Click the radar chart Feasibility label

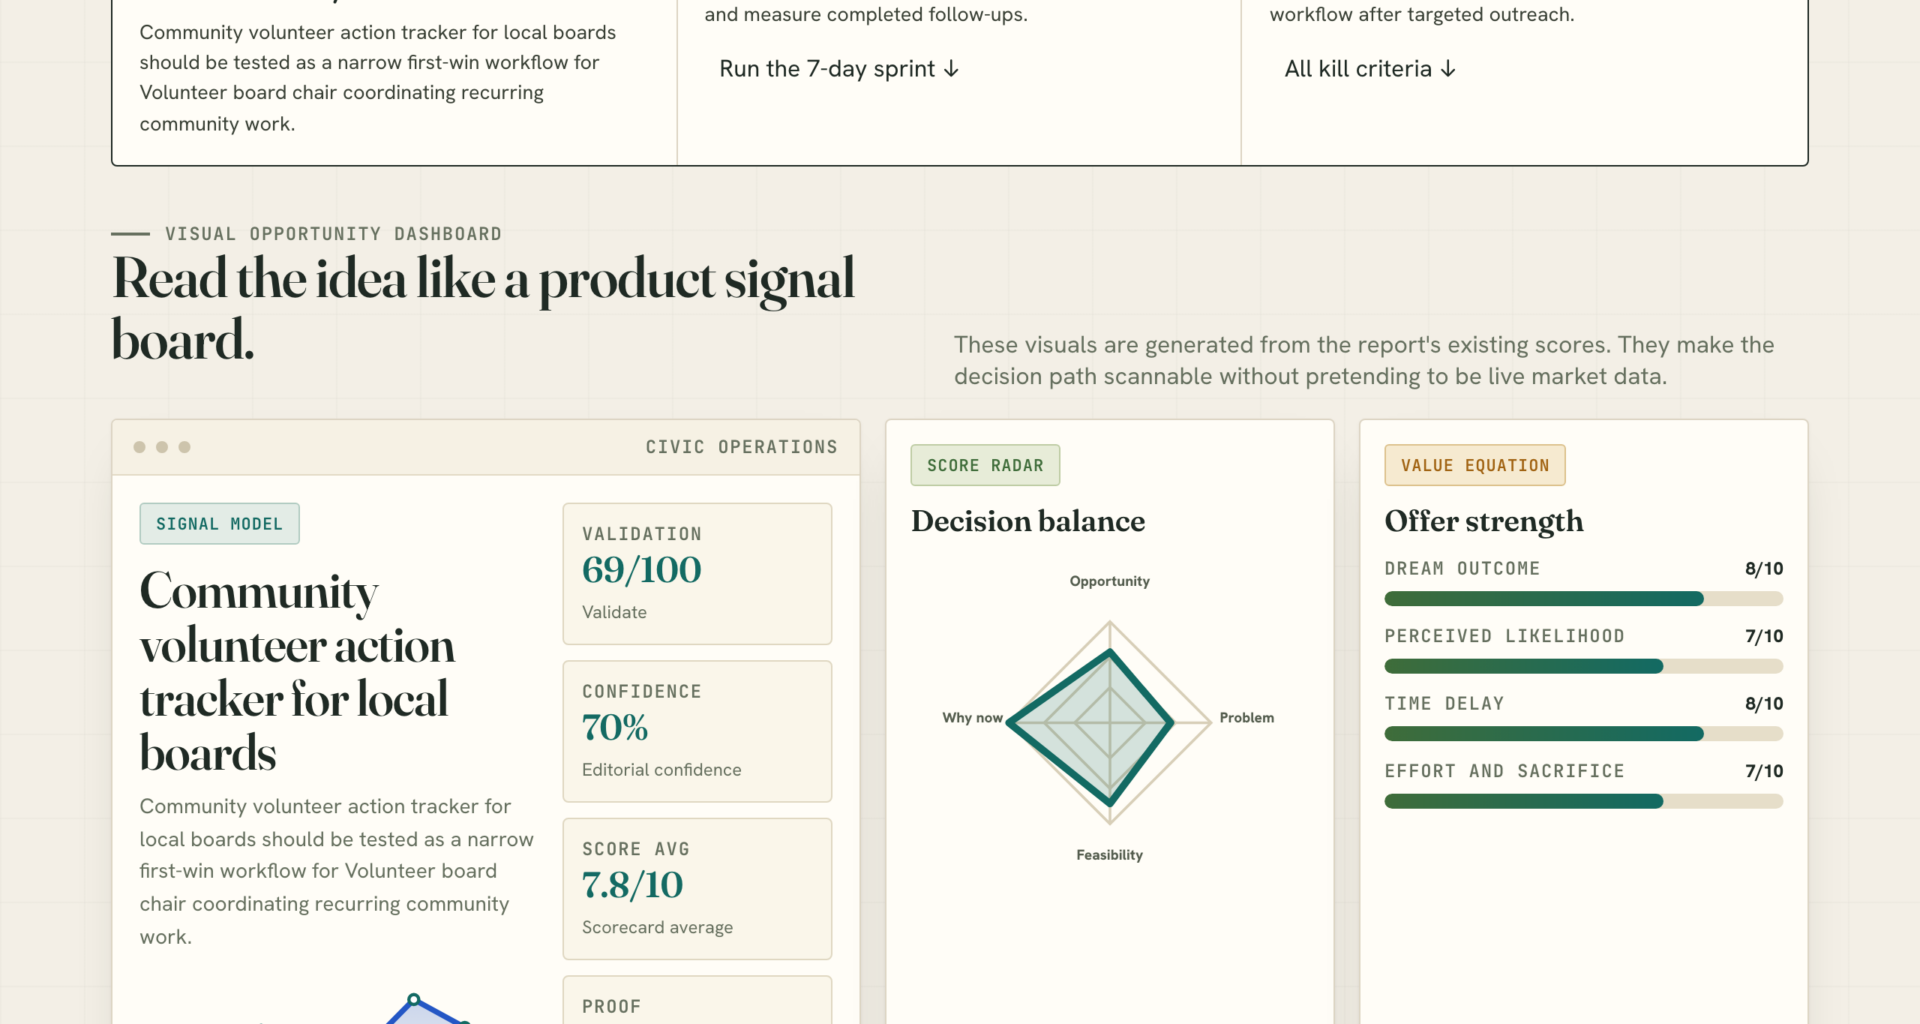(1109, 855)
